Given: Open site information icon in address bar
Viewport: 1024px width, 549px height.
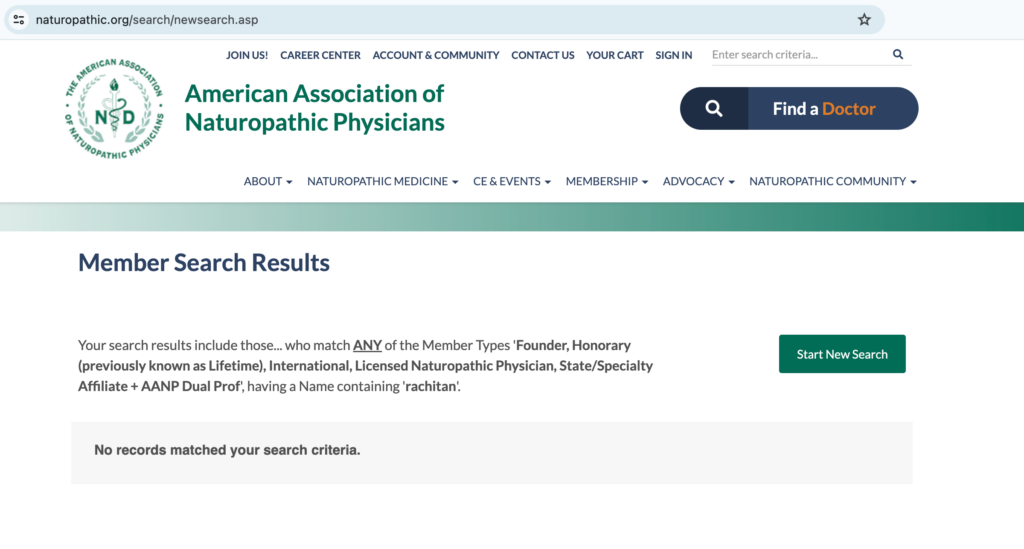Looking at the screenshot, I should (x=19, y=20).
